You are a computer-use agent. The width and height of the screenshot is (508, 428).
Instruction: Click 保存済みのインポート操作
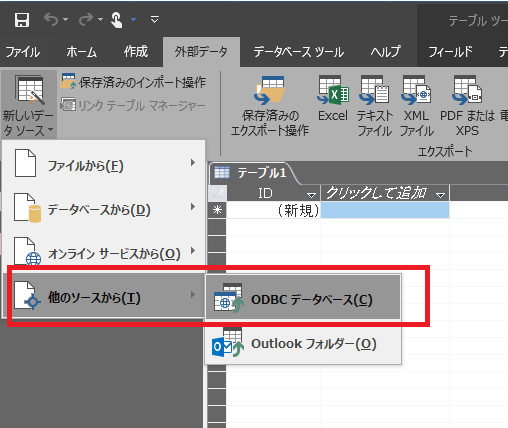click(133, 82)
